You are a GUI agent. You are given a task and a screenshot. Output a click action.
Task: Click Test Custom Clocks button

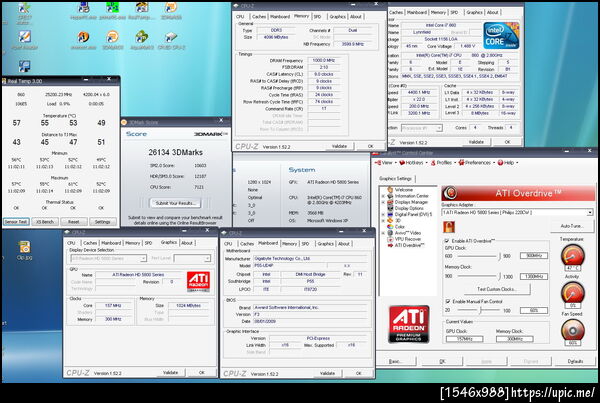pyautogui.click(x=496, y=289)
